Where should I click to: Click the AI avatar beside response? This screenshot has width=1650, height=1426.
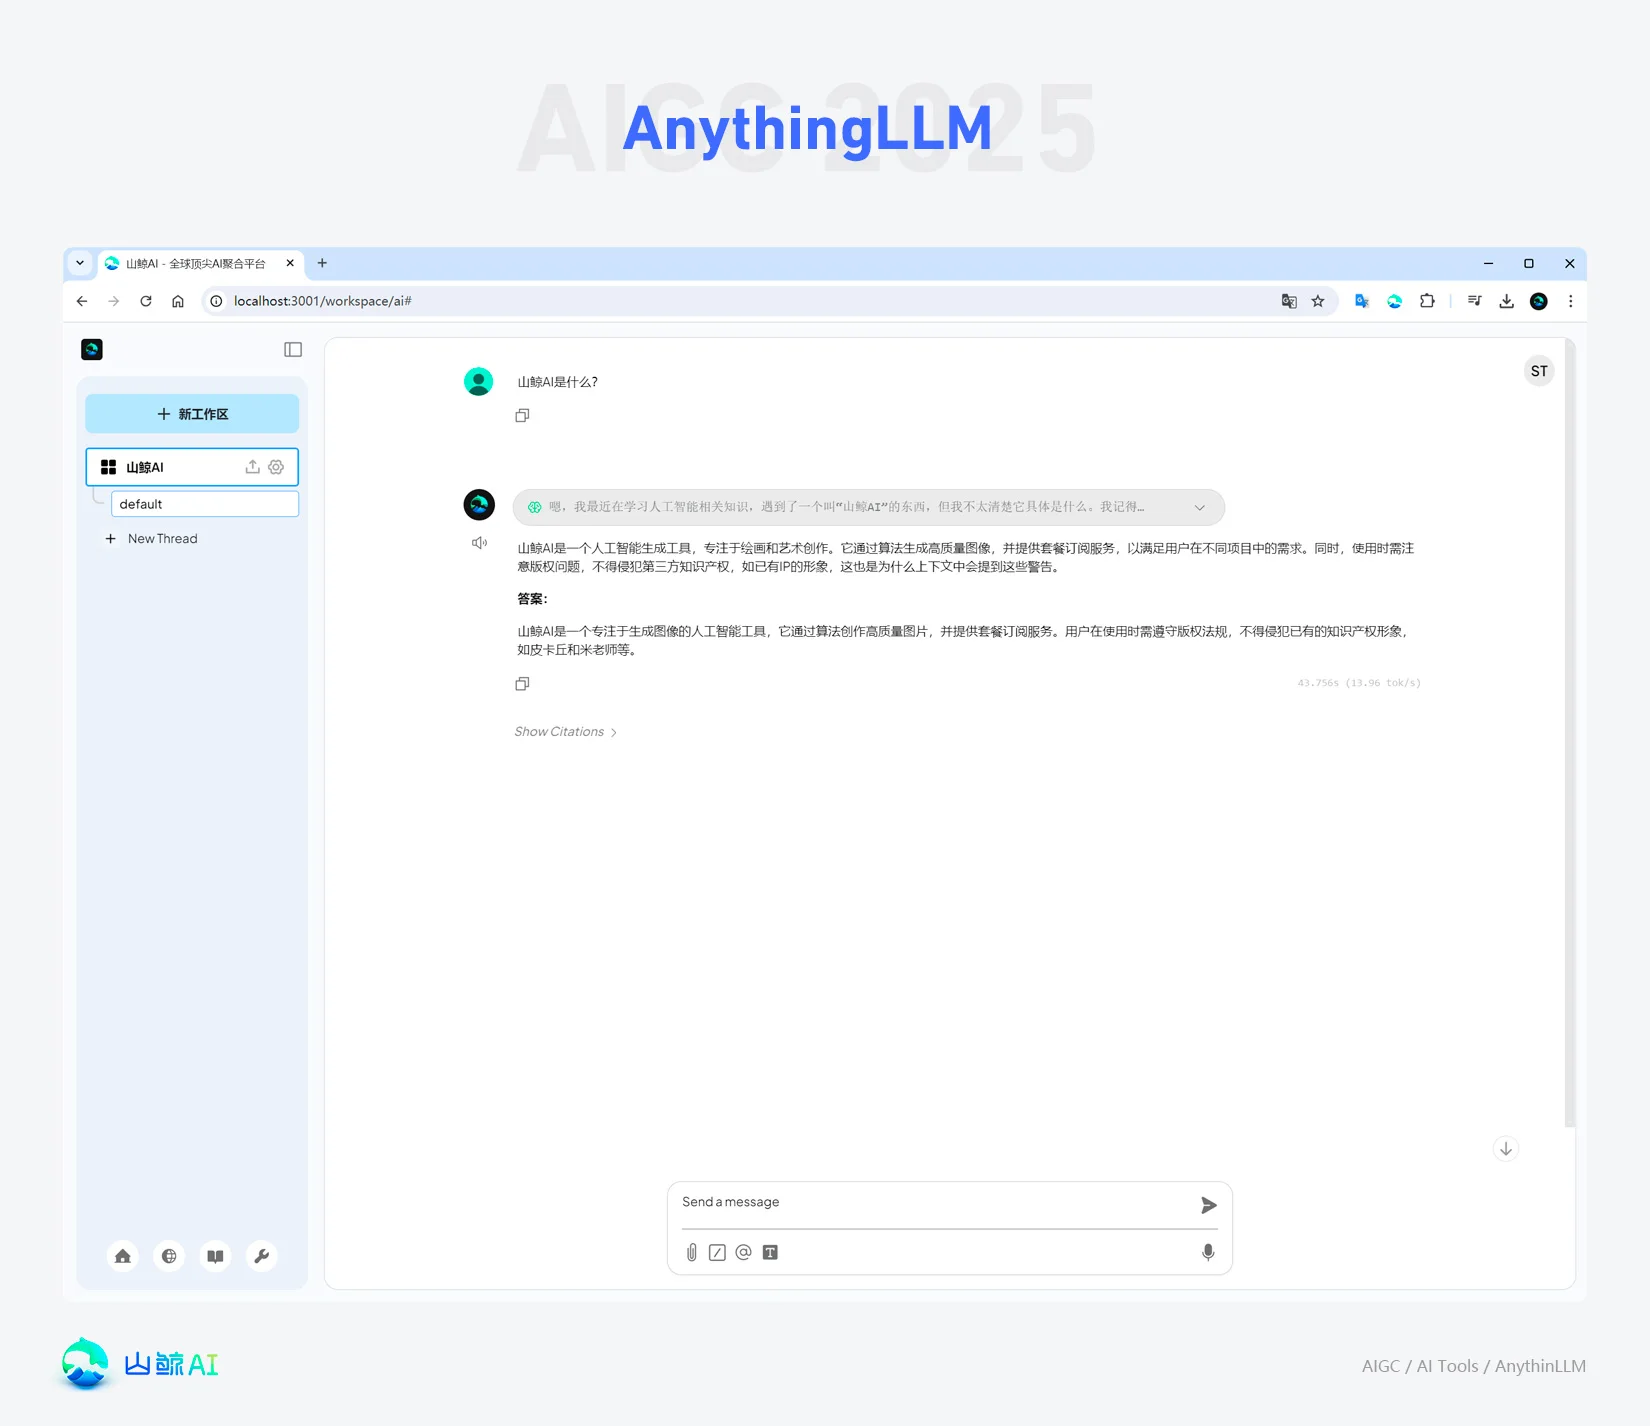pyautogui.click(x=479, y=505)
